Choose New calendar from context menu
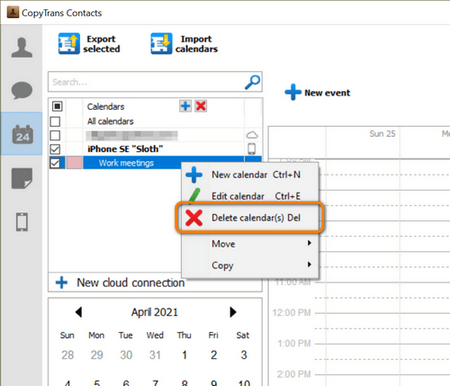Screen dimensions: 450x386 250,175
